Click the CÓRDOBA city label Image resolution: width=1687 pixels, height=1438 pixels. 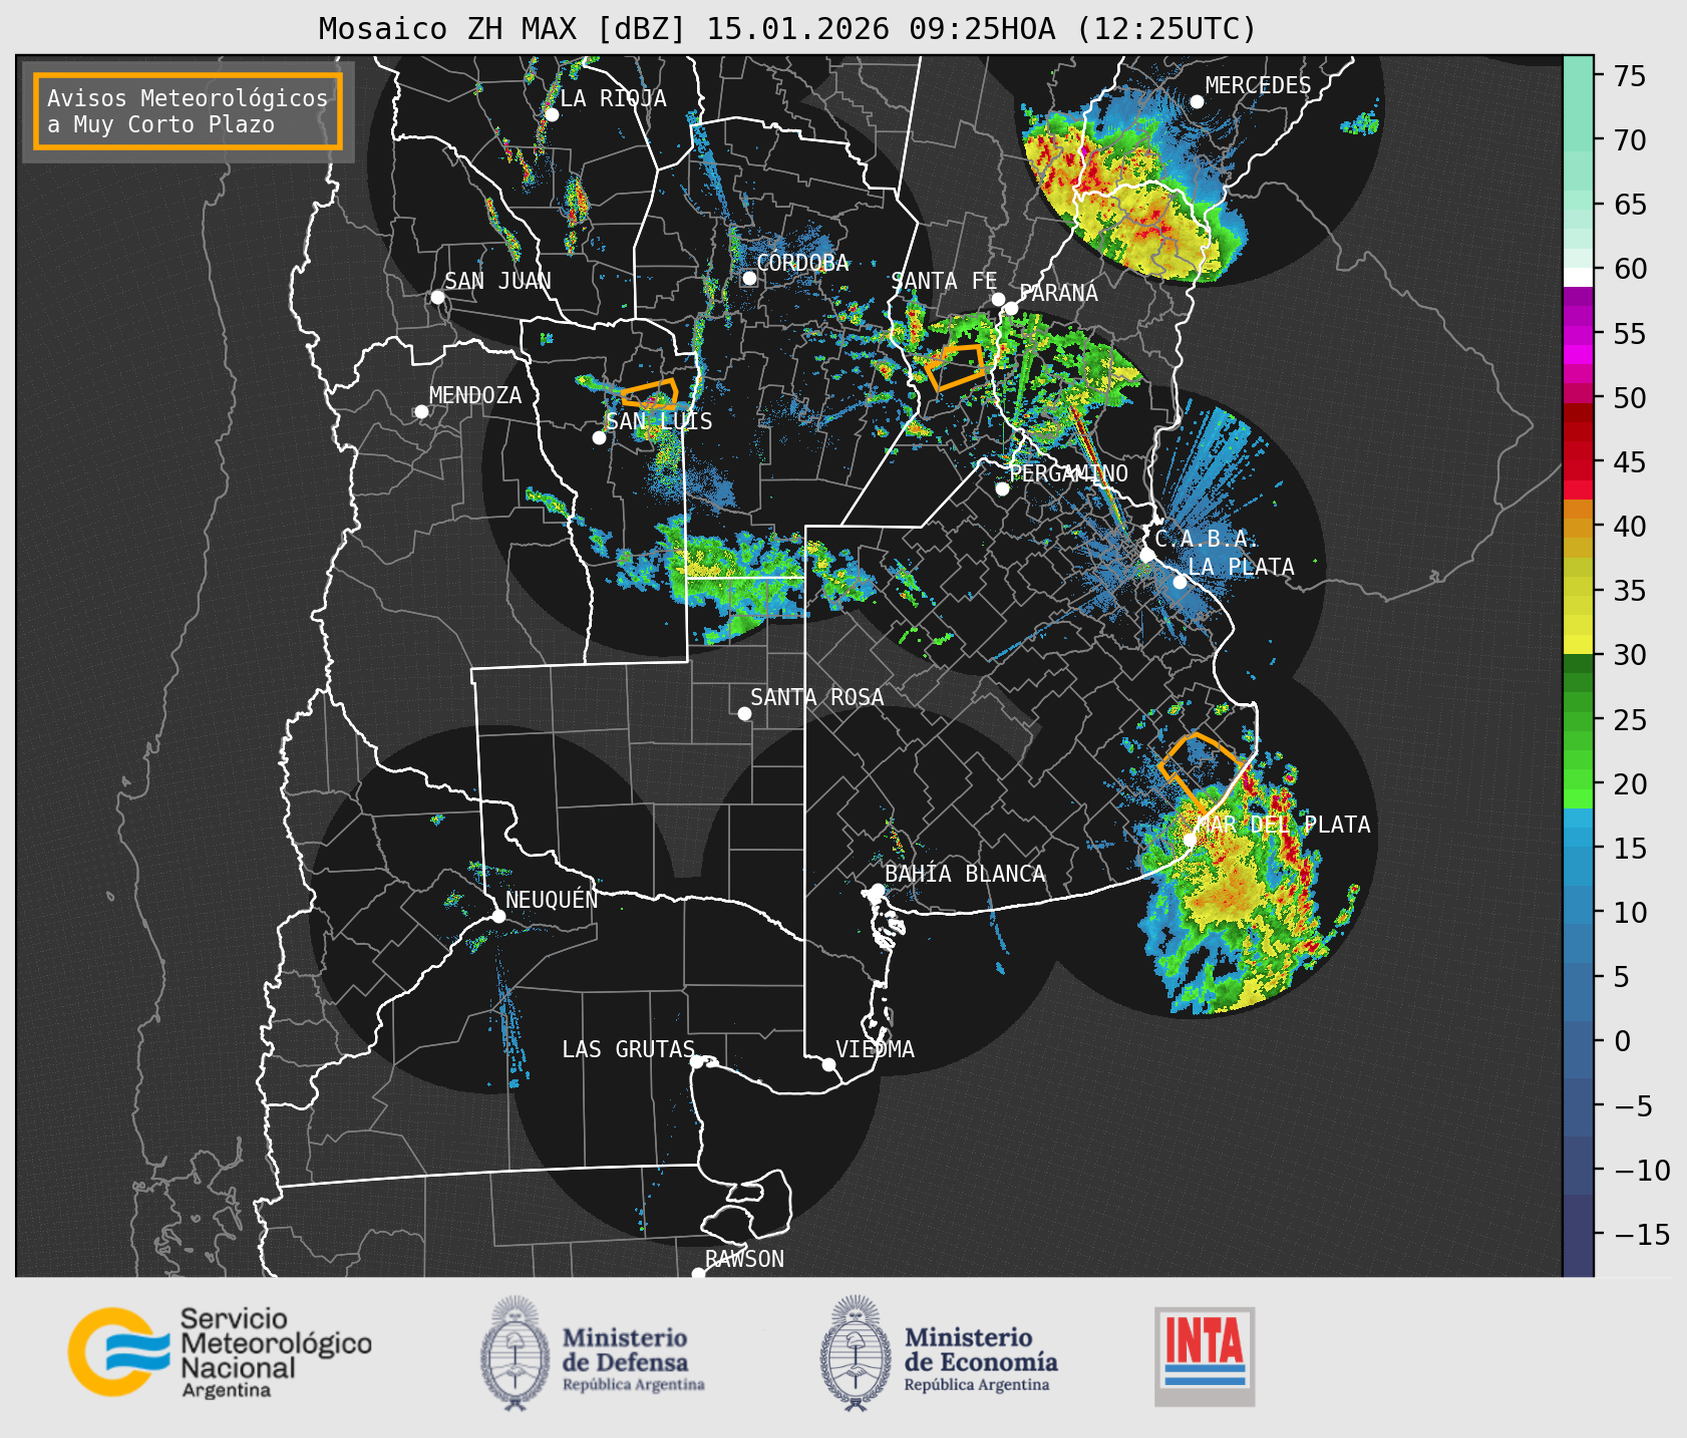coord(803,262)
